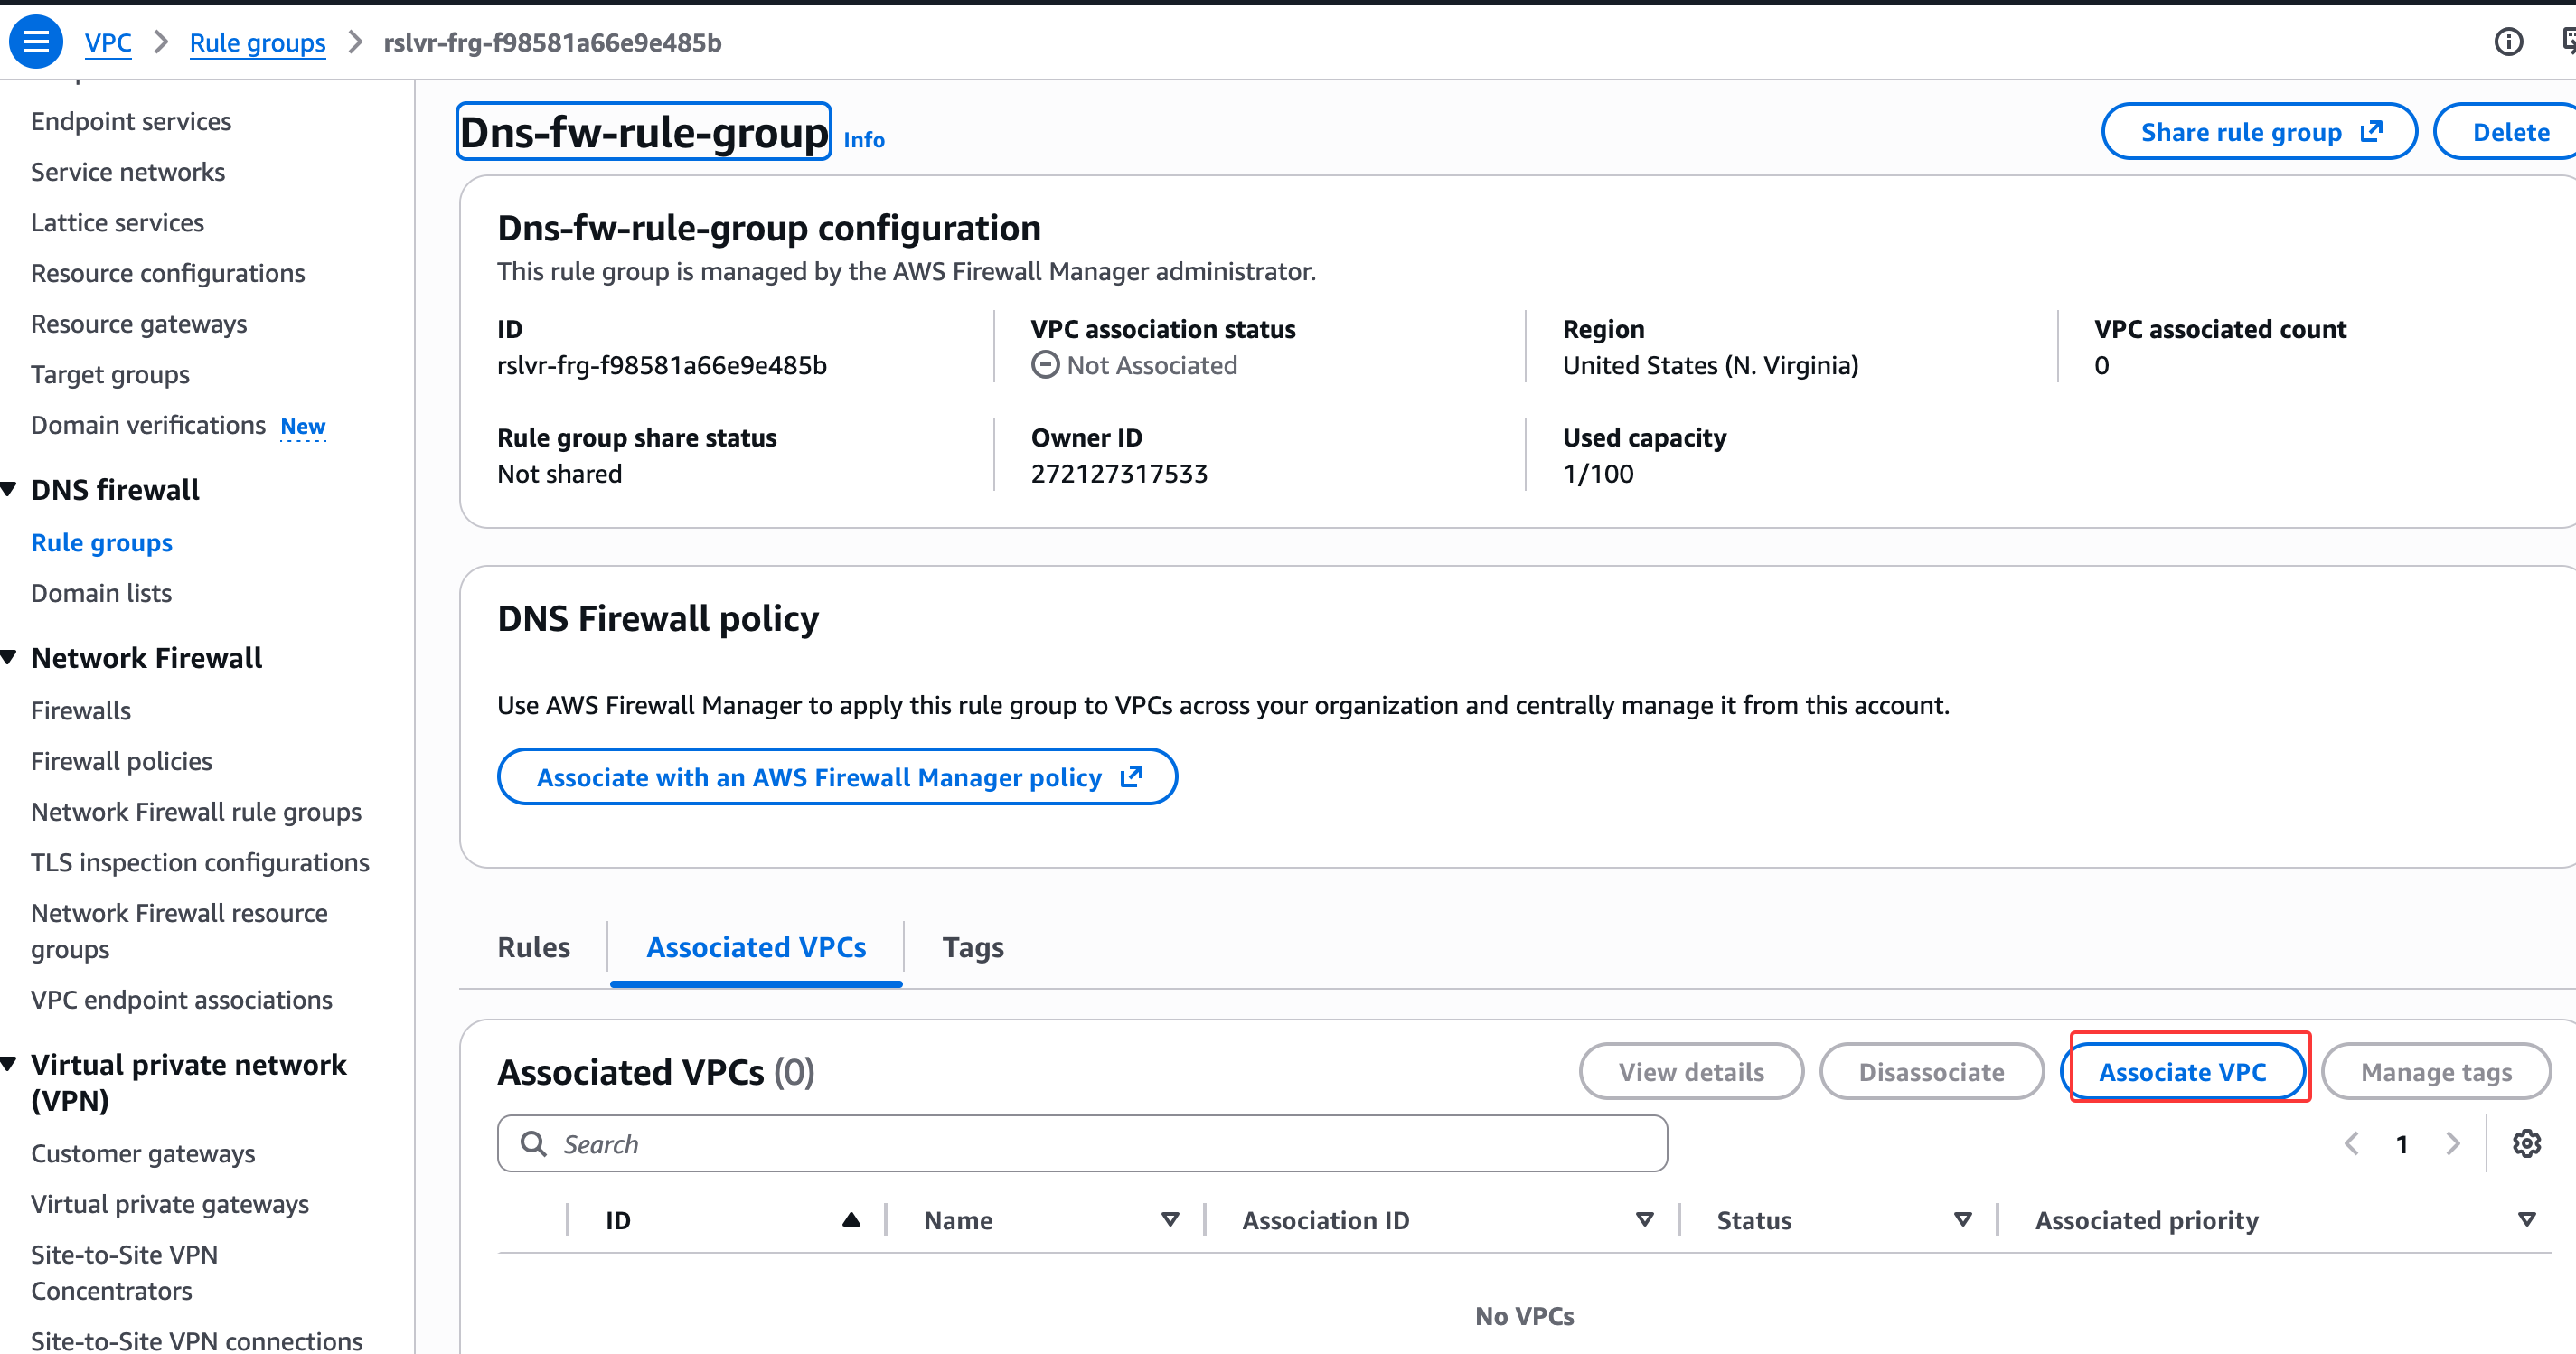Open Rule groups breadcrumb link
2576x1354 pixels.
257,42
